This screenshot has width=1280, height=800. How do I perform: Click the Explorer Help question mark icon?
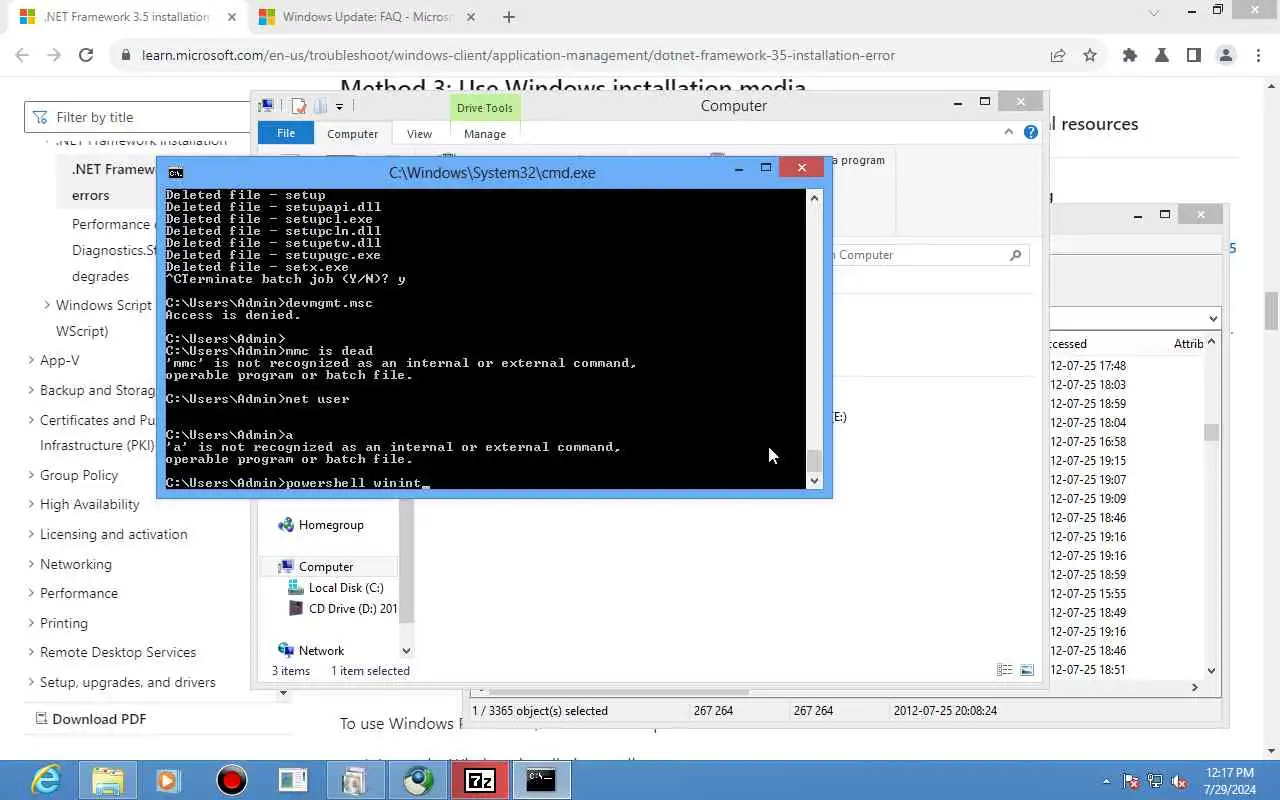click(1031, 132)
